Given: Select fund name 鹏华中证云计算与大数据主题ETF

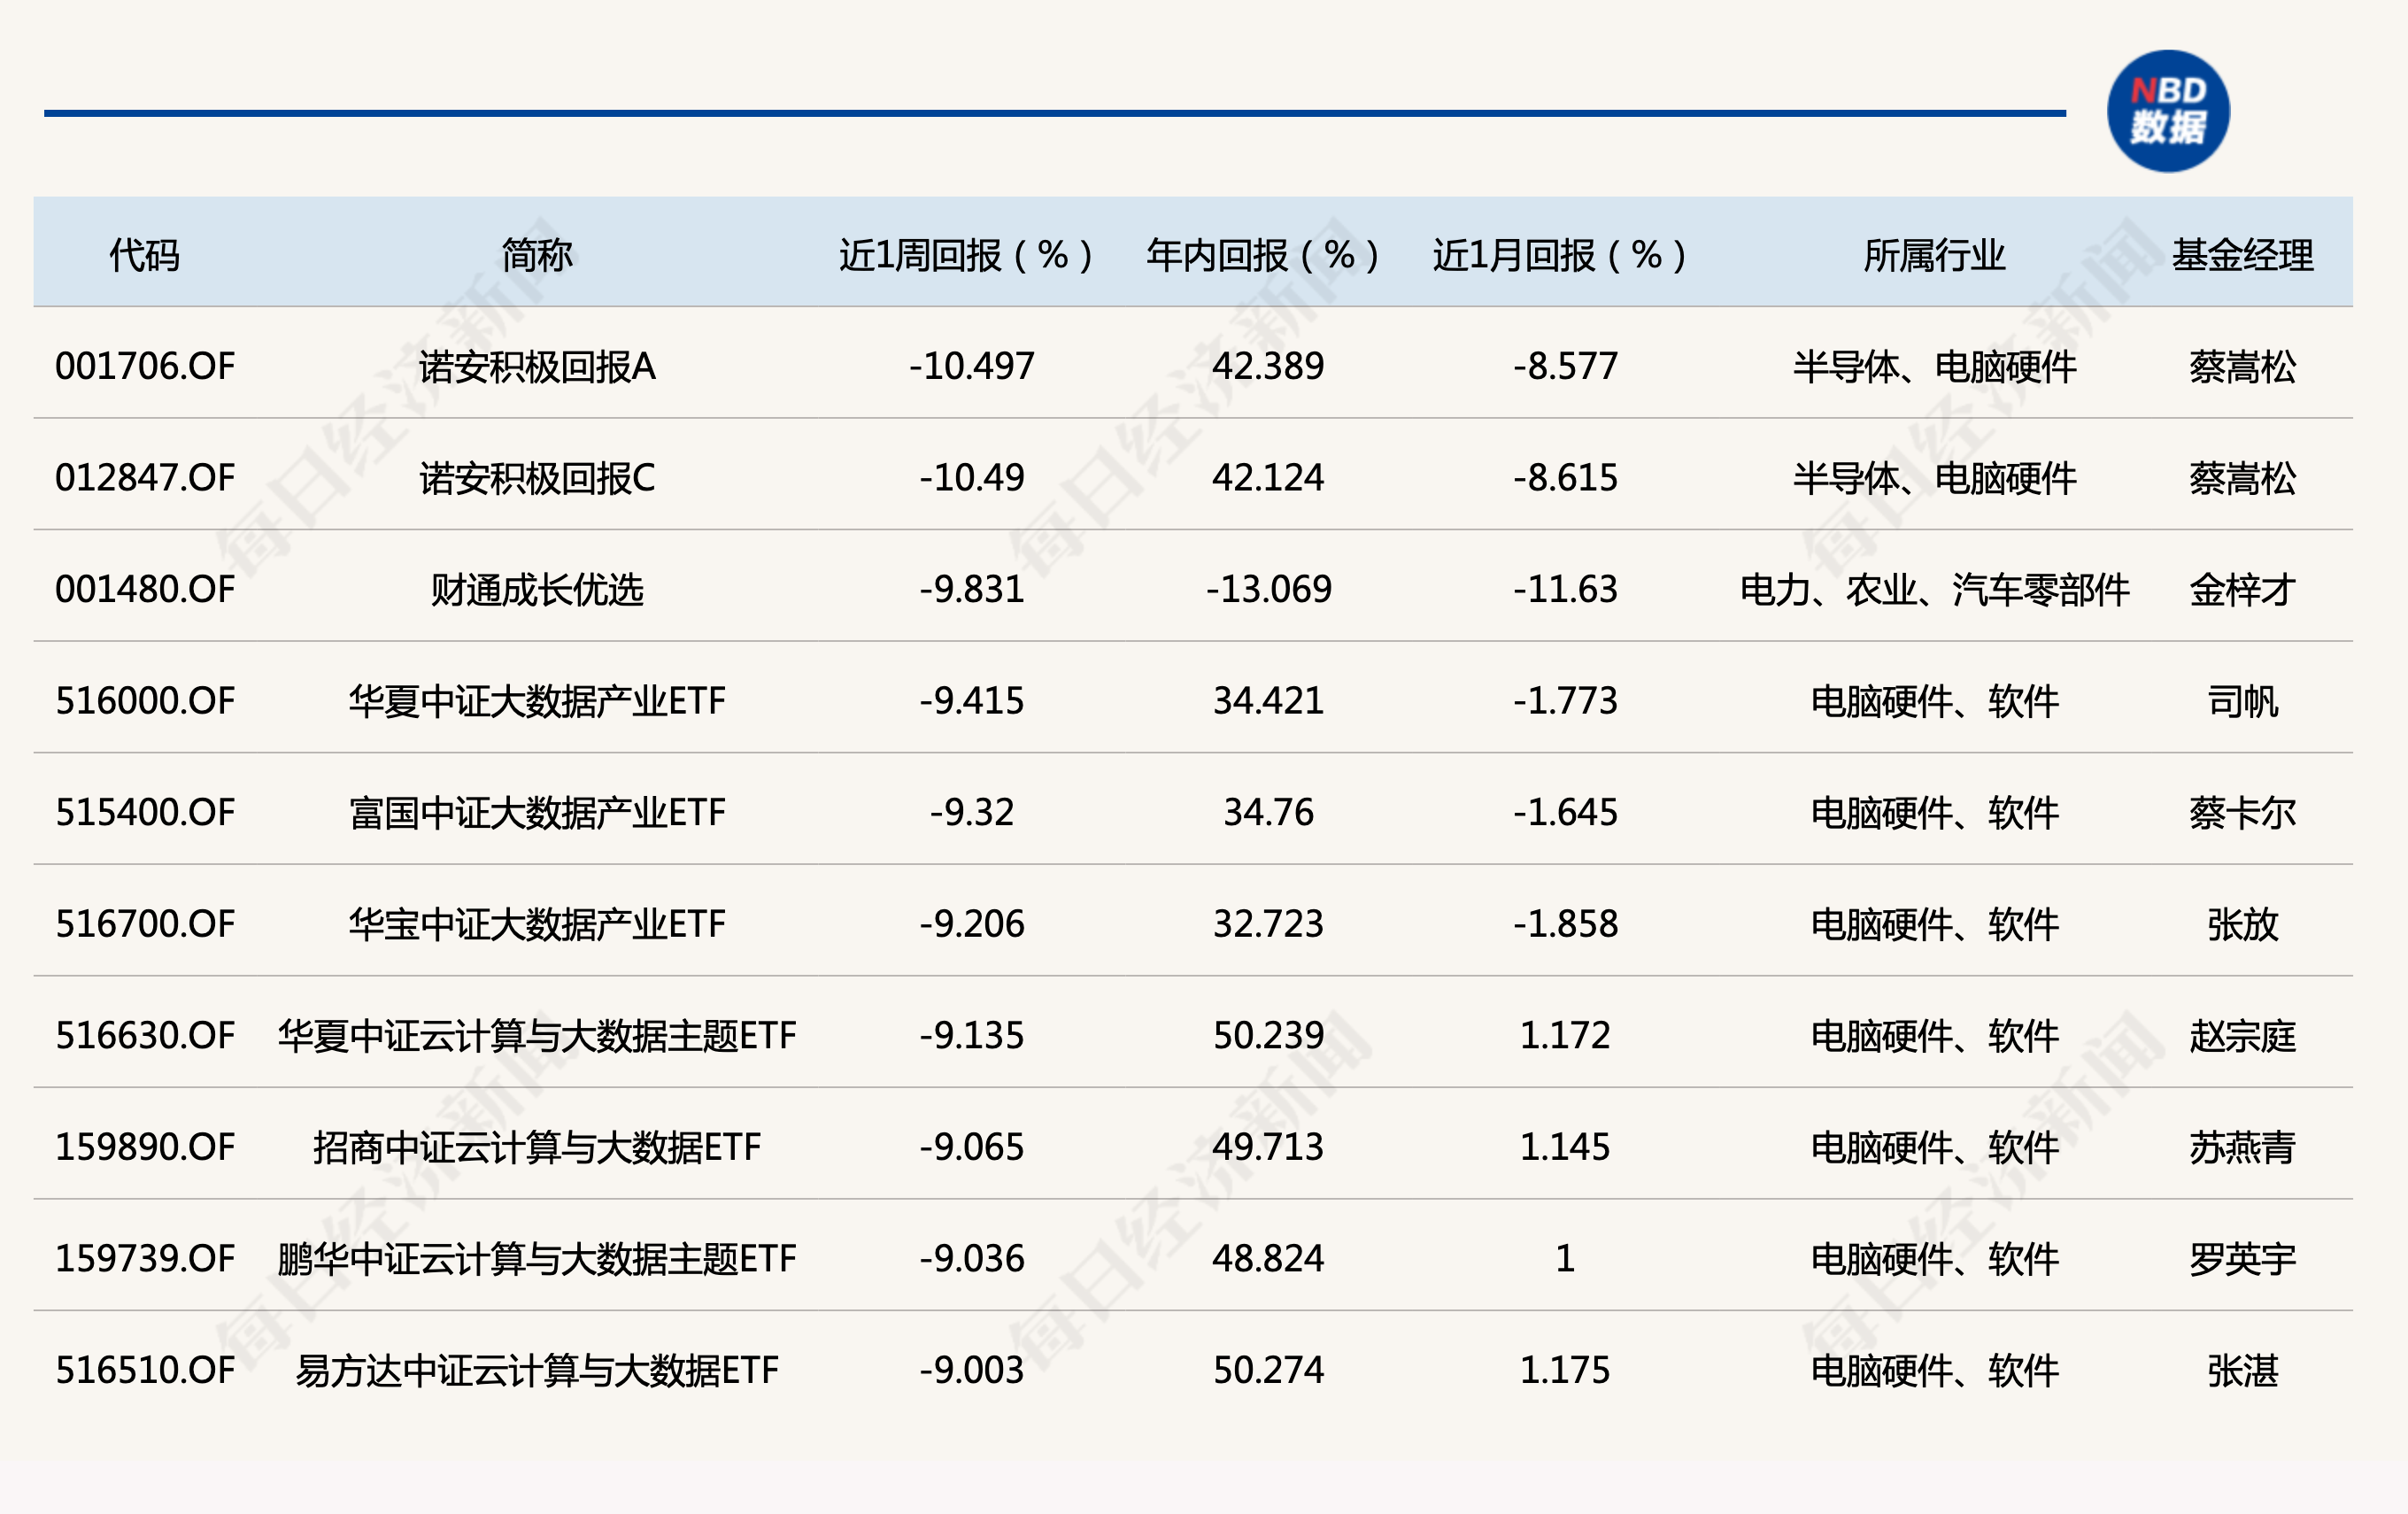Looking at the screenshot, I should click(537, 1259).
